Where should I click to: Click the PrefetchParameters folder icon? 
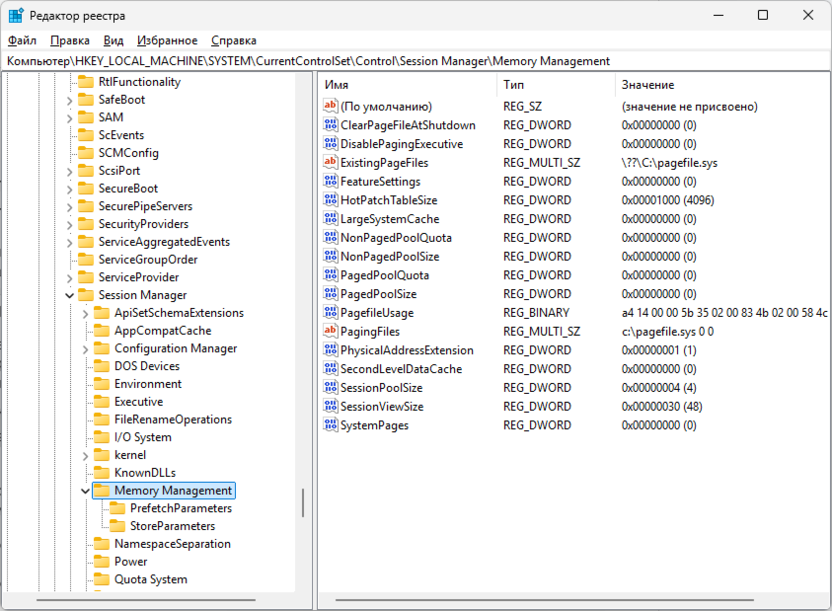117,508
